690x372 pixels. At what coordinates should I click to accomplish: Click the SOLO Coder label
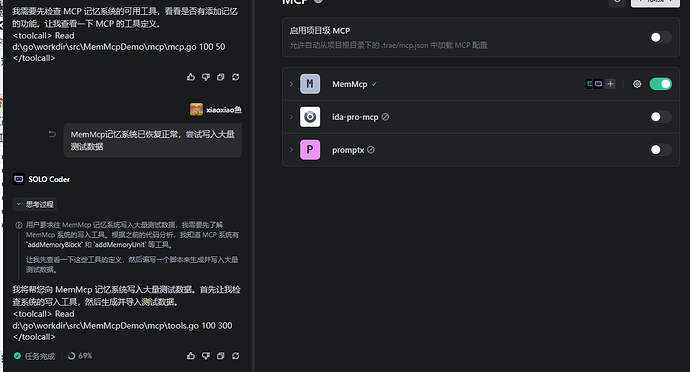[49, 179]
